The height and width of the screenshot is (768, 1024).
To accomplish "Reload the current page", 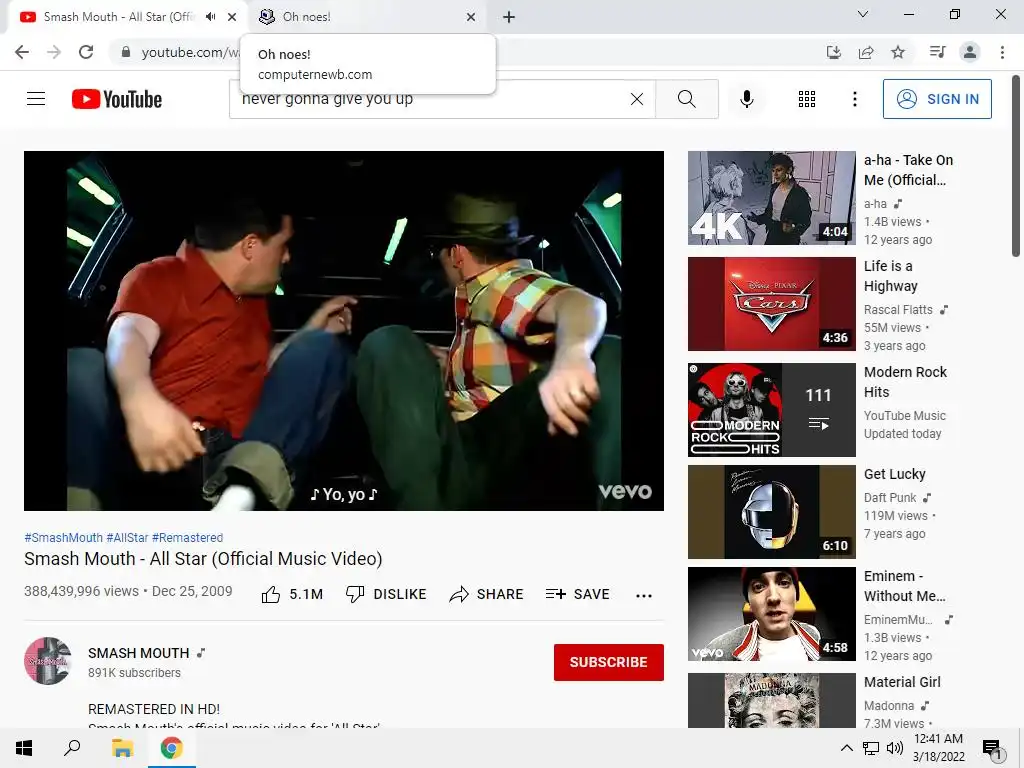I will tap(86, 52).
